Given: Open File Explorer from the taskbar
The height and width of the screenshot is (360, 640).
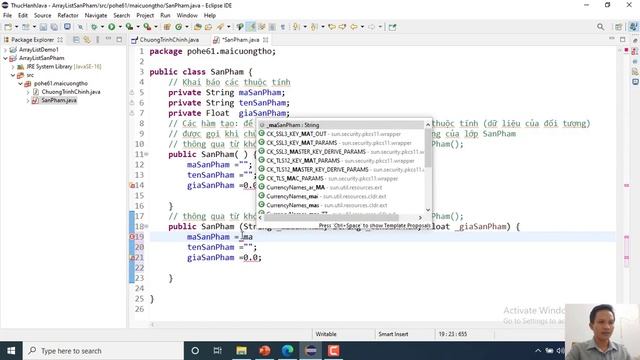Looking at the screenshot, I should pos(241,351).
